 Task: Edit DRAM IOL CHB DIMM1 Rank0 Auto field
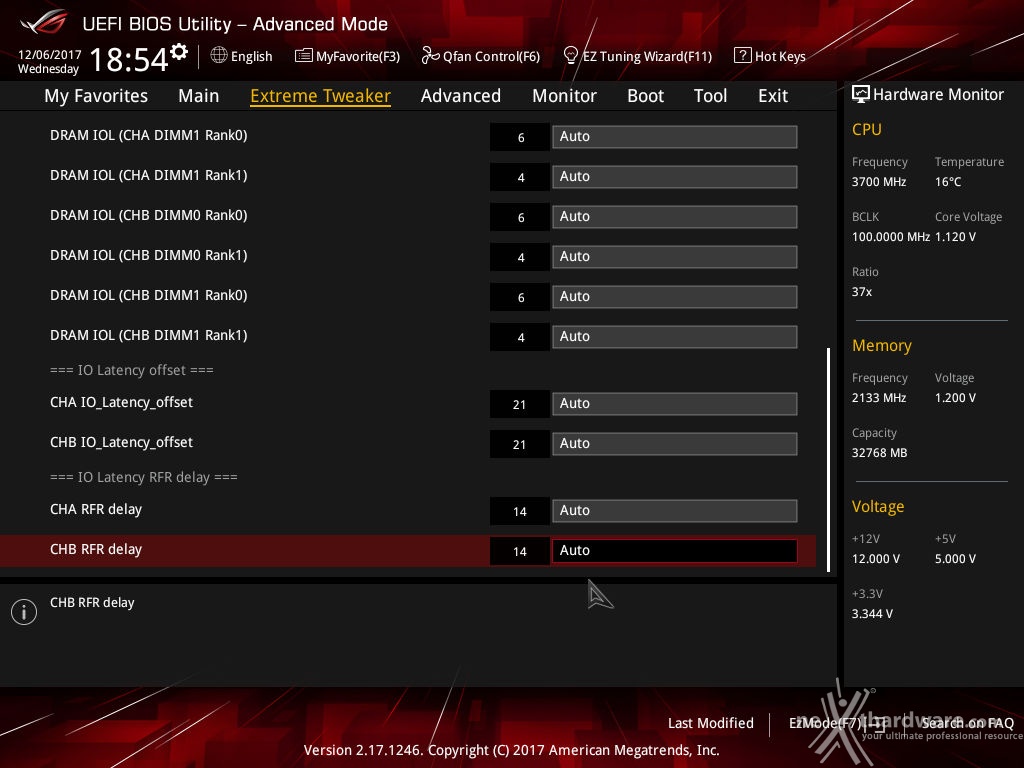tap(675, 296)
